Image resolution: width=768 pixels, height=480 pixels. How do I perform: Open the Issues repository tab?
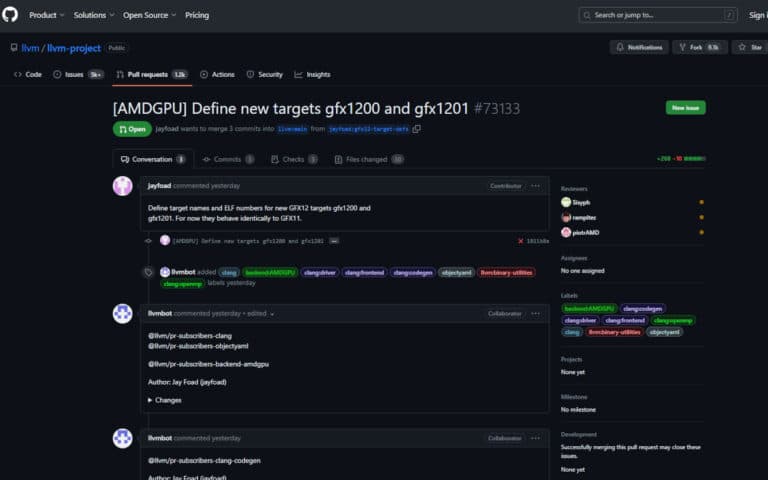[x=78, y=74]
